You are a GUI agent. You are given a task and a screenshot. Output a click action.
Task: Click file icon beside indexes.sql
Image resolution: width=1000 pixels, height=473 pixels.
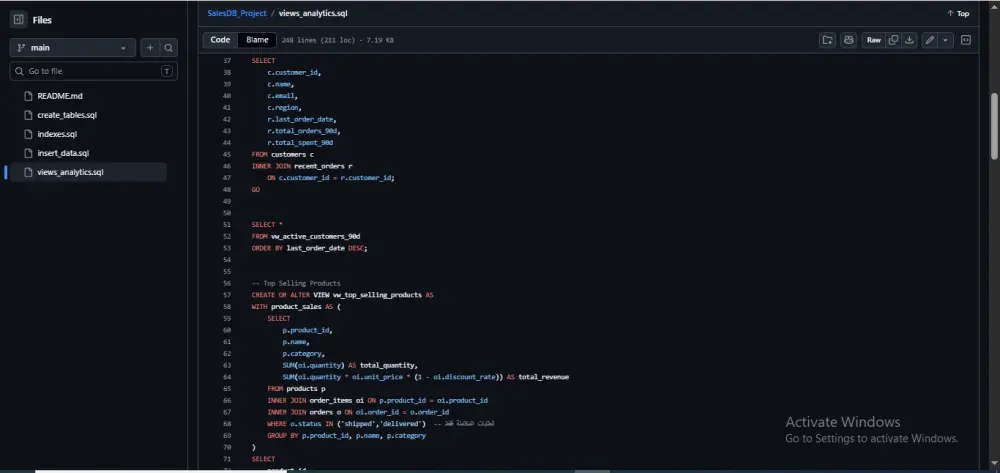(27, 134)
